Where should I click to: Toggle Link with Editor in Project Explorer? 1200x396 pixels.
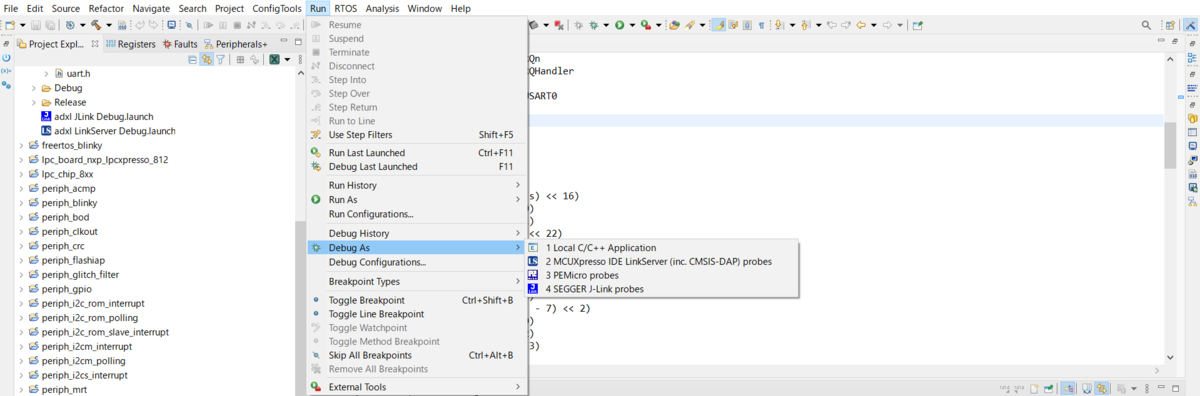coord(207,60)
